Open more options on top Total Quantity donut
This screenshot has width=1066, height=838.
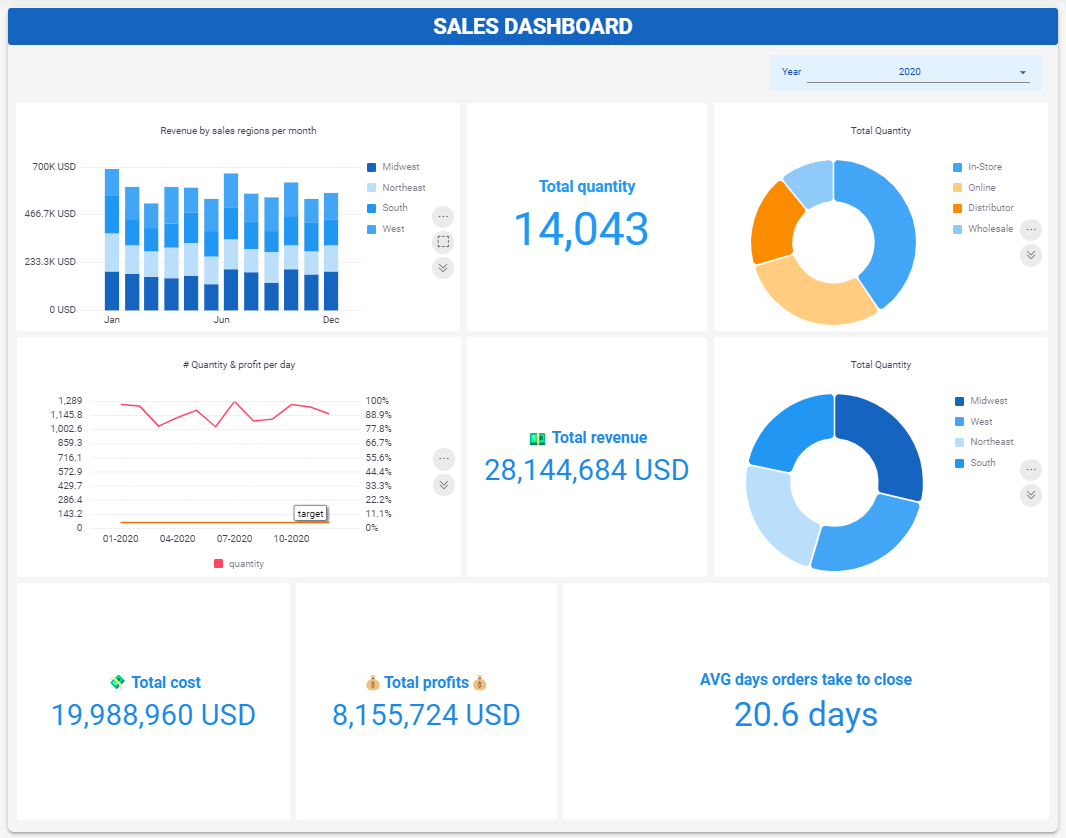(x=1031, y=230)
